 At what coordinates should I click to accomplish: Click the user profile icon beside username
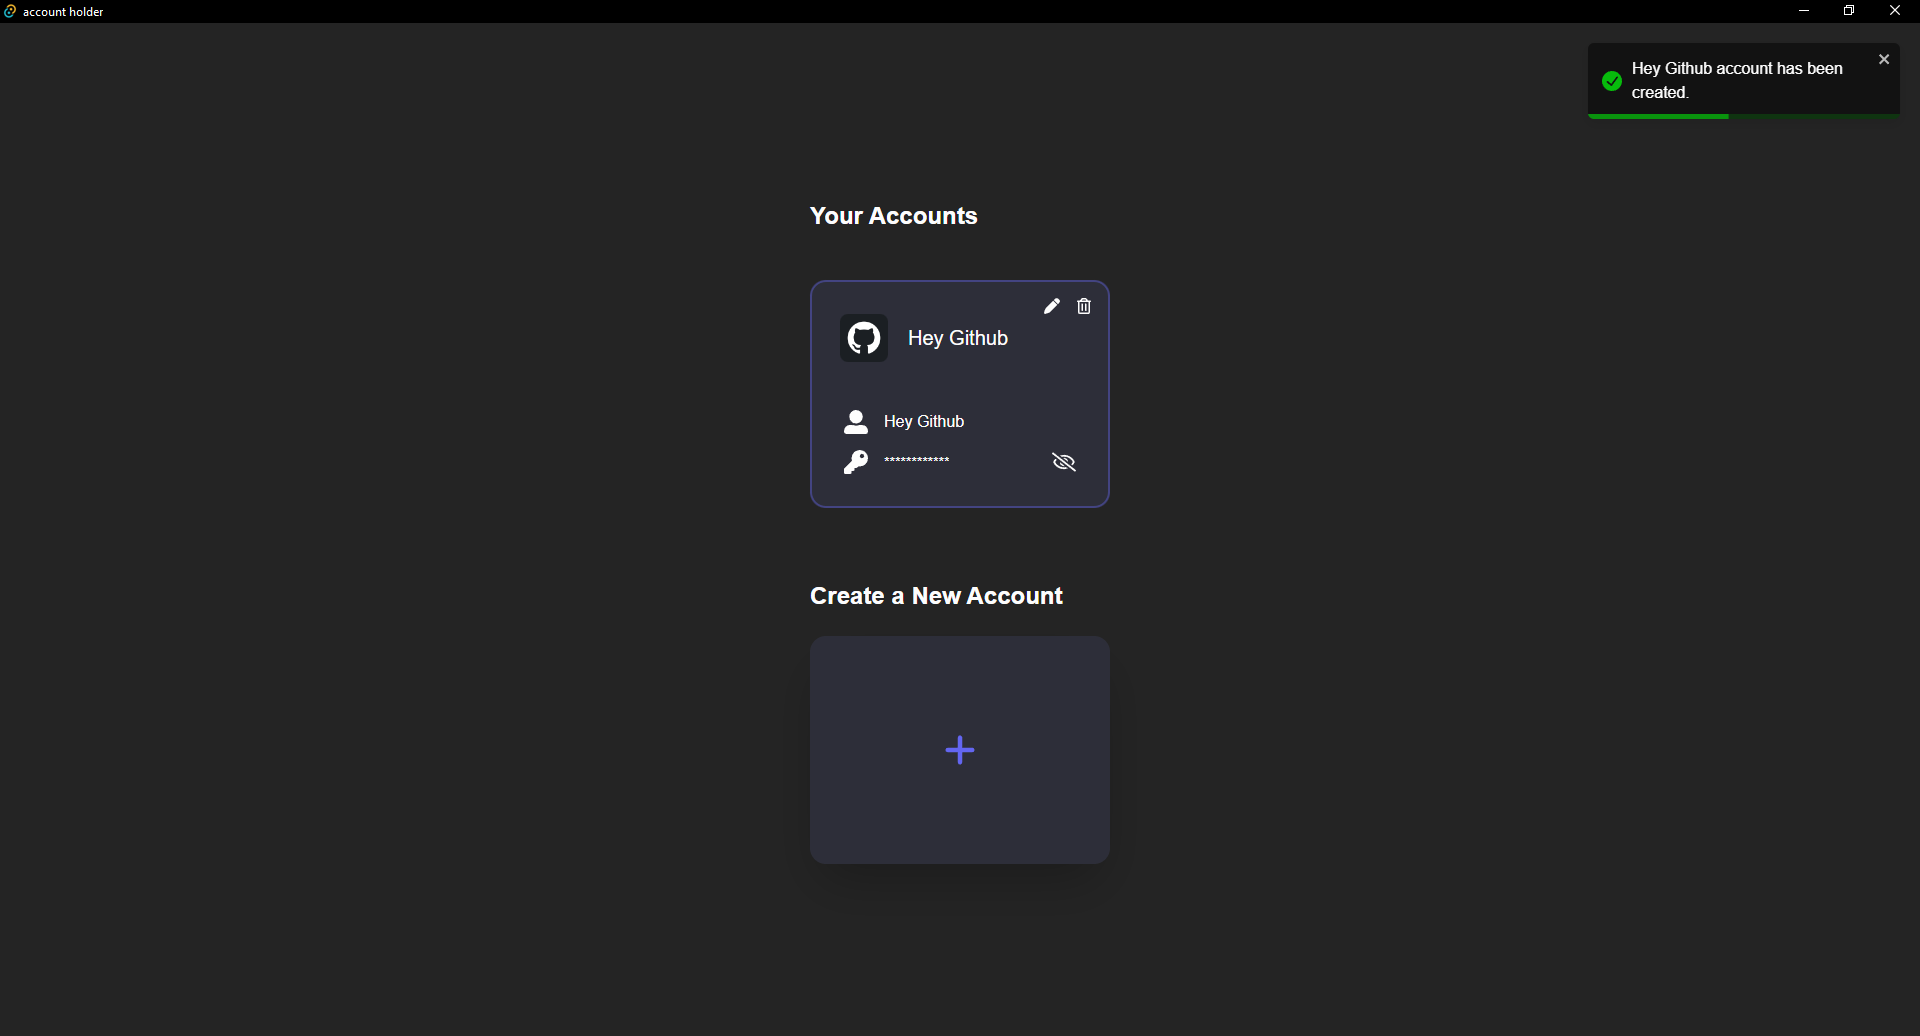coord(856,422)
